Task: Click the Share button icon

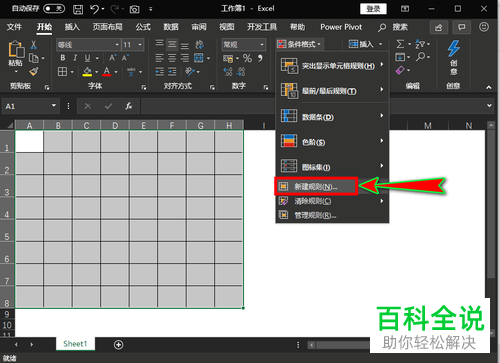Action: tap(439, 27)
